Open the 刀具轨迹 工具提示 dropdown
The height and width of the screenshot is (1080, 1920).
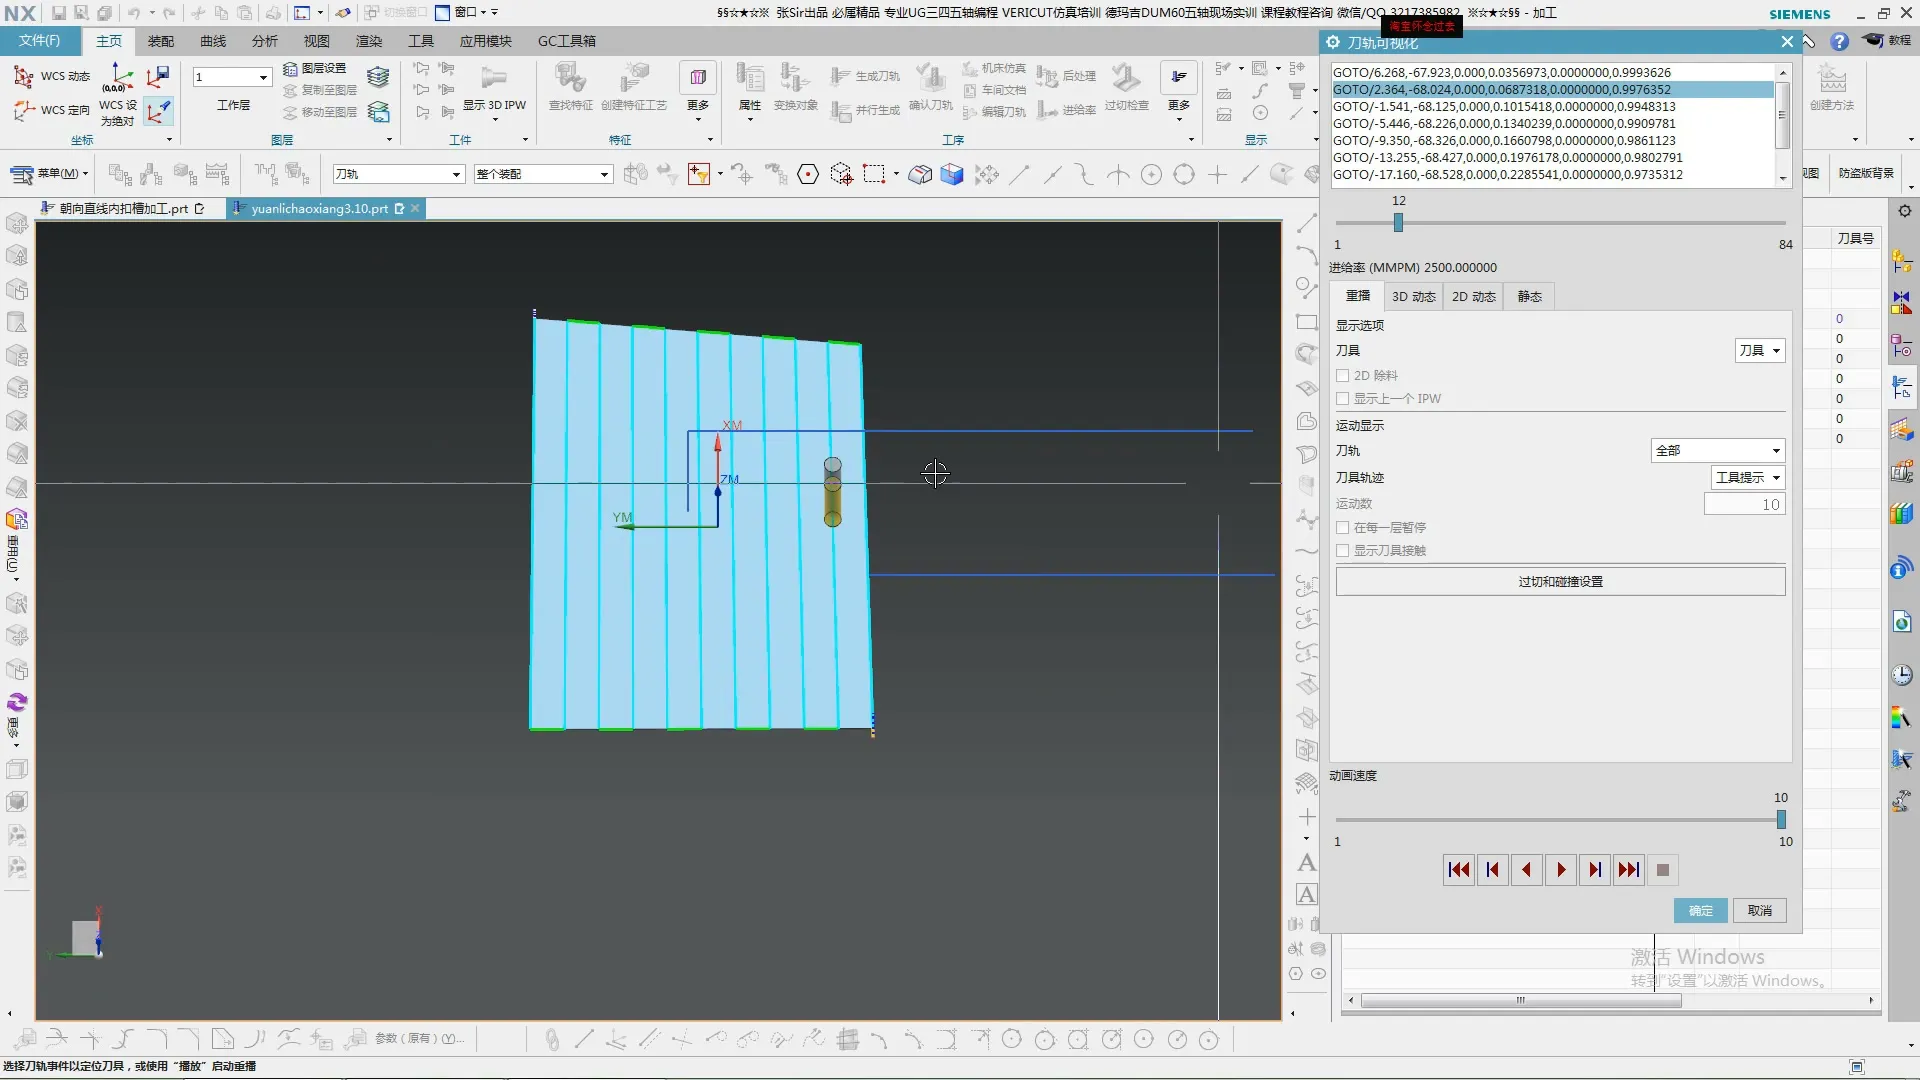(x=1747, y=478)
